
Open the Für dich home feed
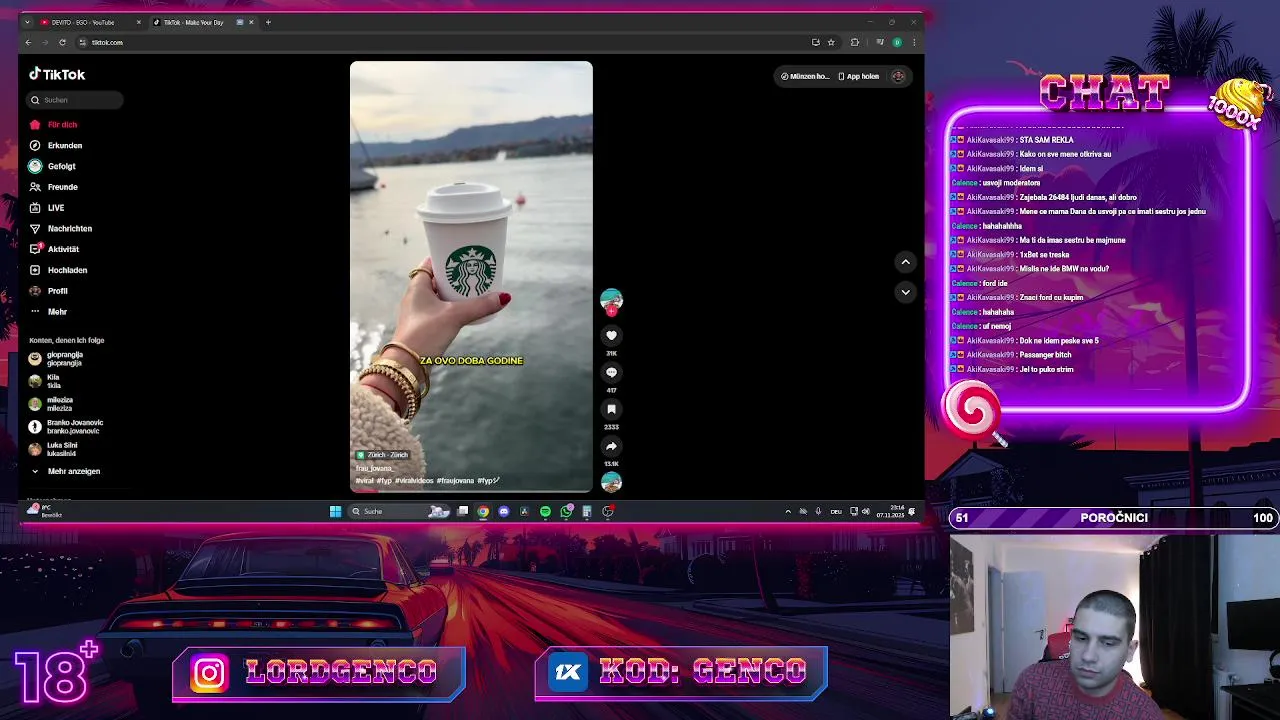[x=53, y=125]
